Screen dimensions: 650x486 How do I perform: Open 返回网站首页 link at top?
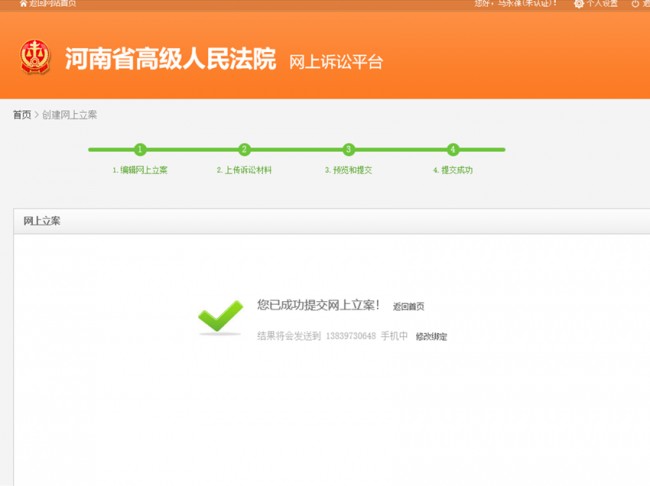tap(53, 3)
